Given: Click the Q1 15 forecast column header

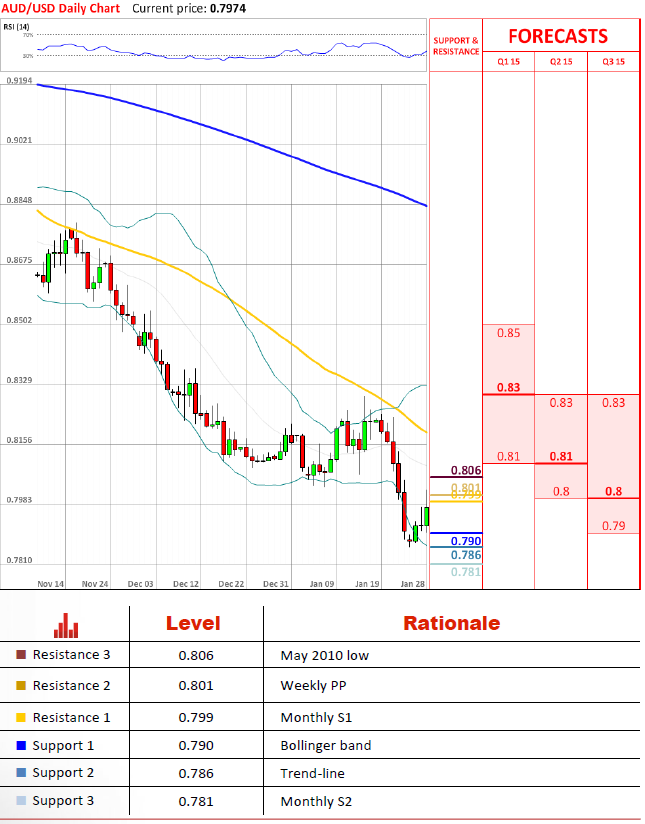Looking at the screenshot, I should [508, 61].
